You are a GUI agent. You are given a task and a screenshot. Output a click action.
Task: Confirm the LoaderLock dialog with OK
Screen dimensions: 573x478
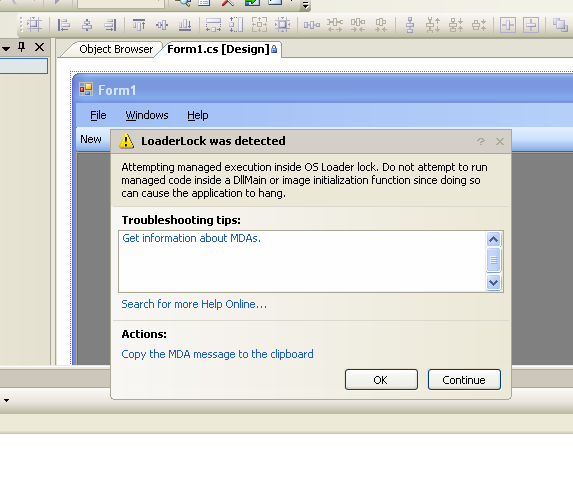click(381, 380)
